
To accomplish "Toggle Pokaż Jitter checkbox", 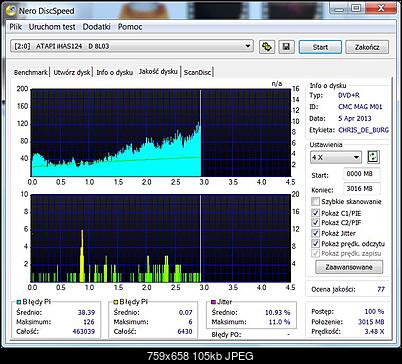I will pyautogui.click(x=315, y=233).
